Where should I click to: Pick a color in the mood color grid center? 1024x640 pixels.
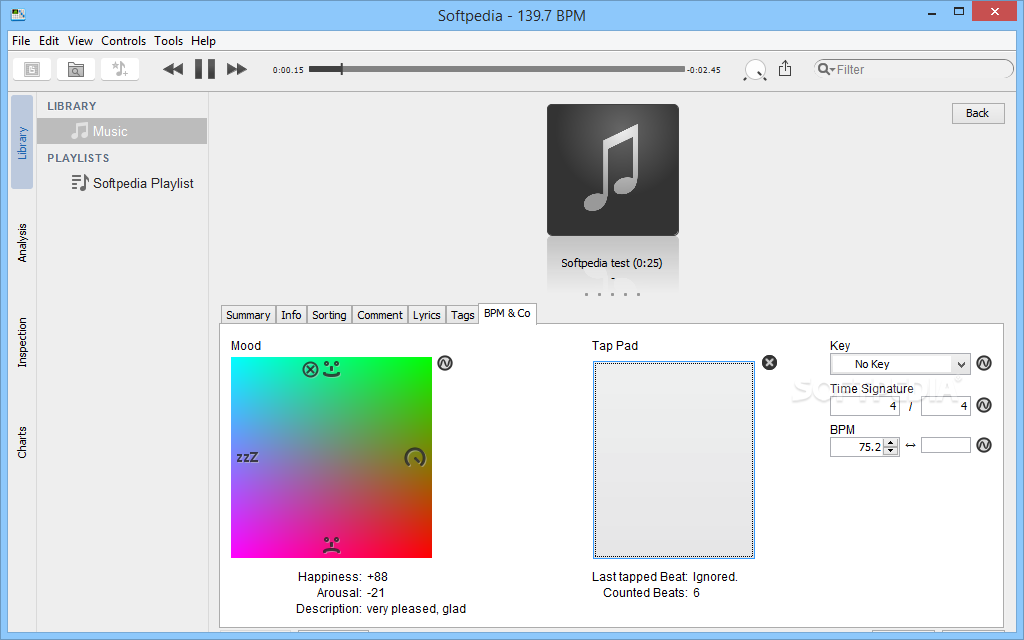tap(331, 457)
